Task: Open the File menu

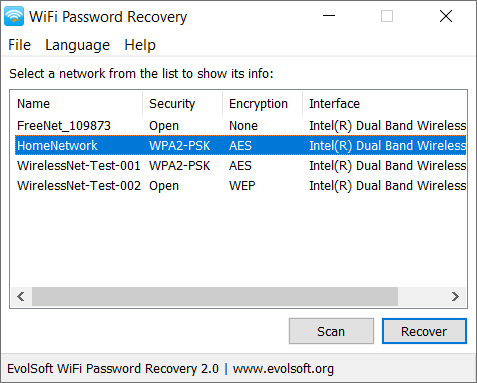Action: coord(19,45)
